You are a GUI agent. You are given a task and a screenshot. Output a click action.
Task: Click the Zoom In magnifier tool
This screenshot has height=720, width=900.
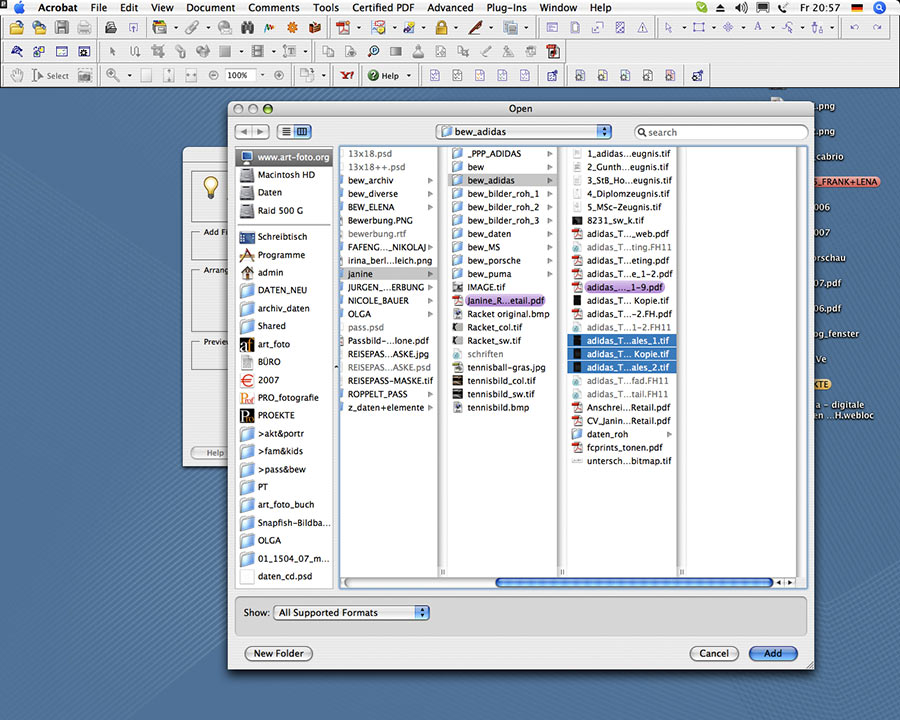point(113,75)
